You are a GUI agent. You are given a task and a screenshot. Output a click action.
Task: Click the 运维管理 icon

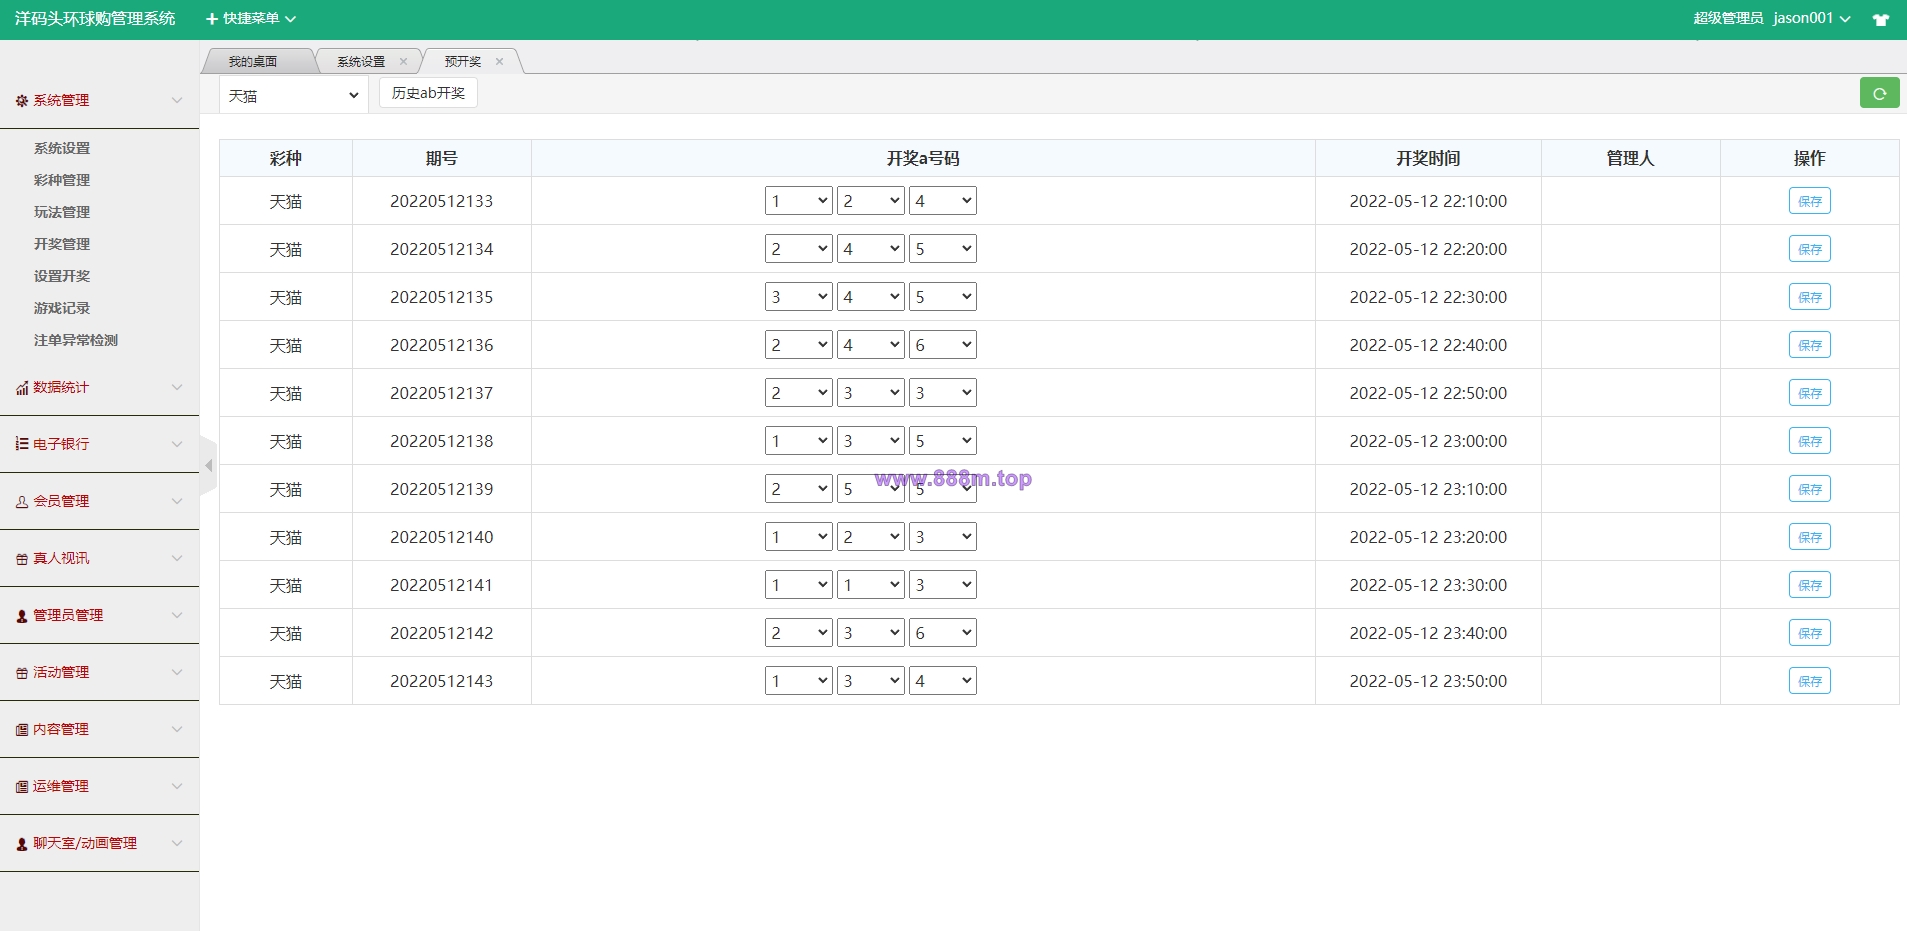[22, 787]
